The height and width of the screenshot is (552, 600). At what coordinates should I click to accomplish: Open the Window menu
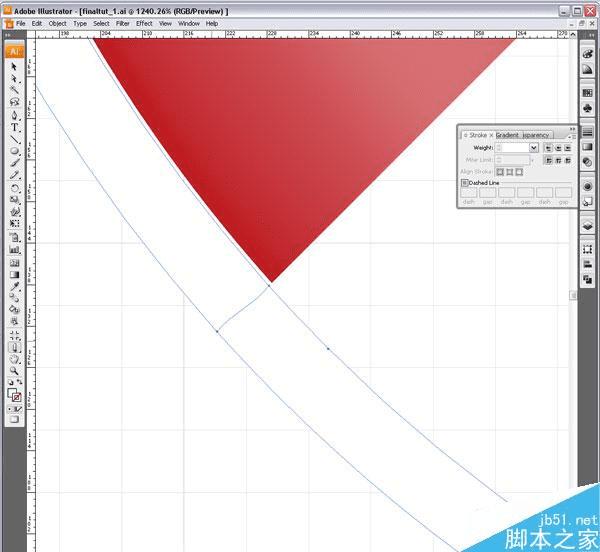pos(189,24)
